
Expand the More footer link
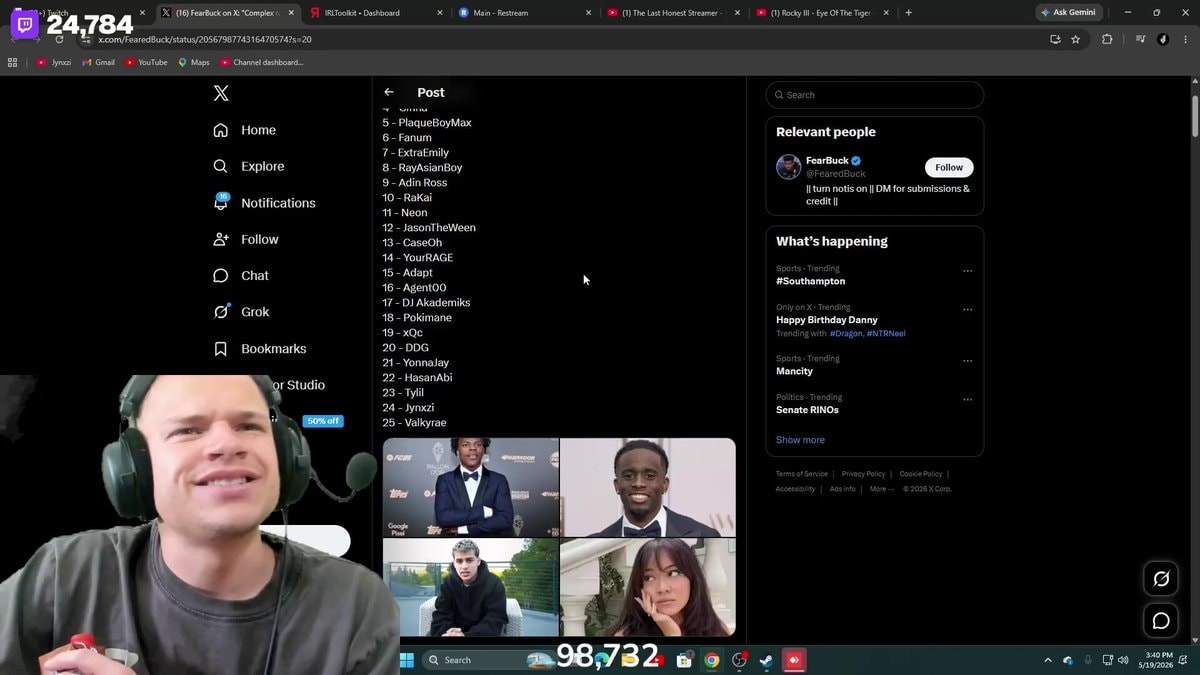(881, 489)
